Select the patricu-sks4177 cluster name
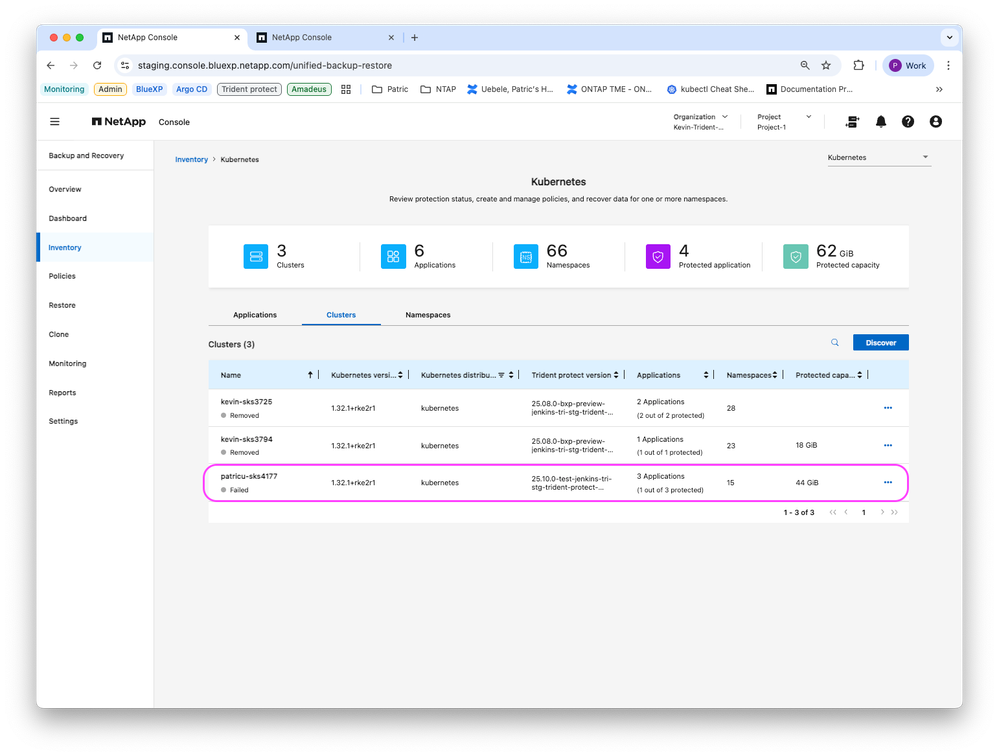The height and width of the screenshot is (756, 999). click(x=249, y=476)
